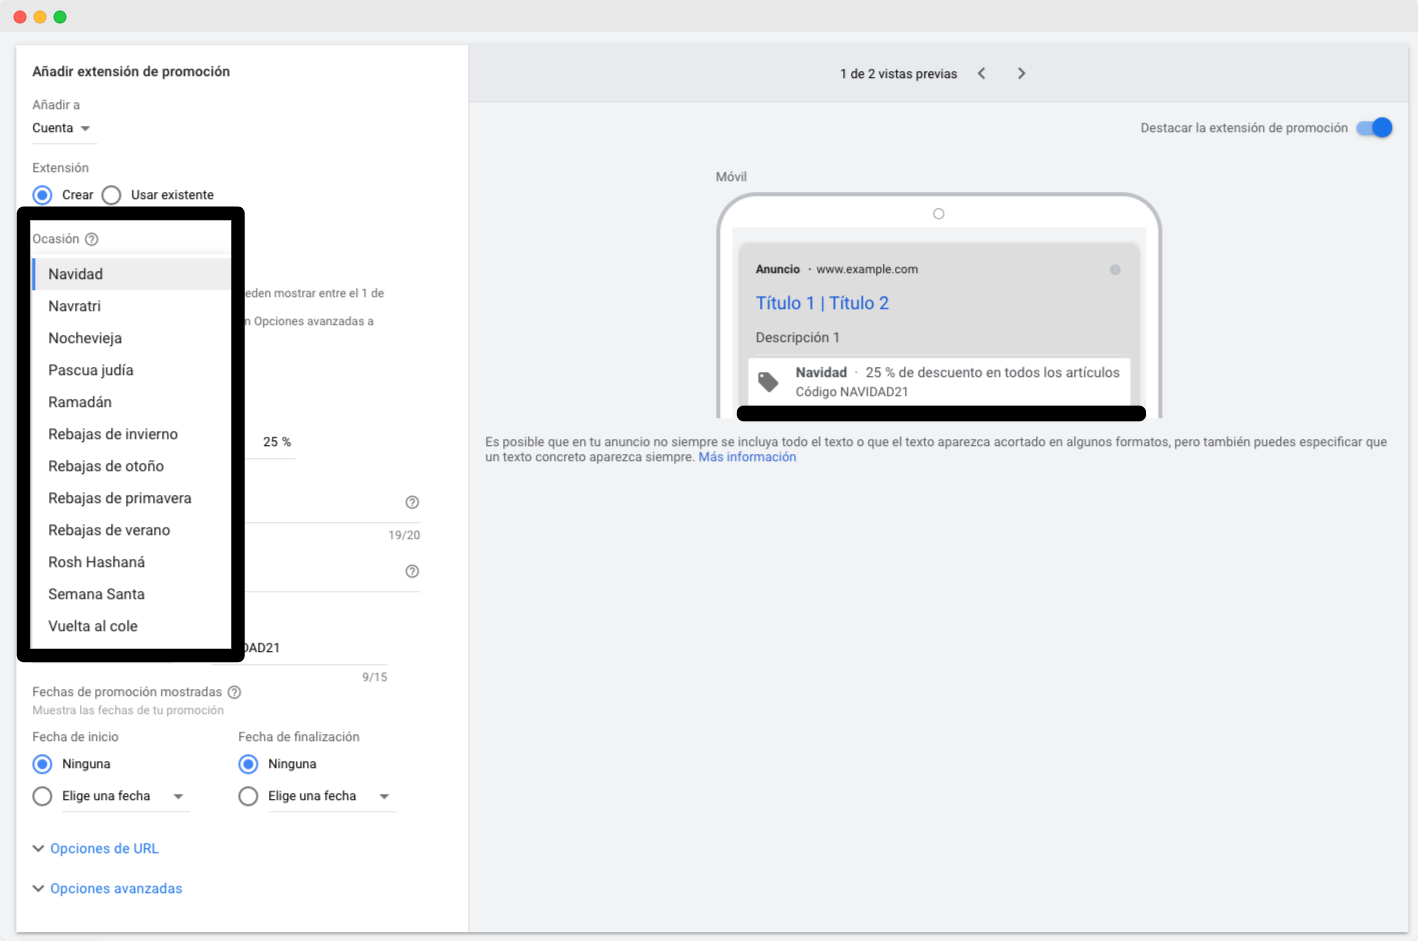Open the start date picker dropdown arrow
1418x941 pixels.
pos(178,796)
